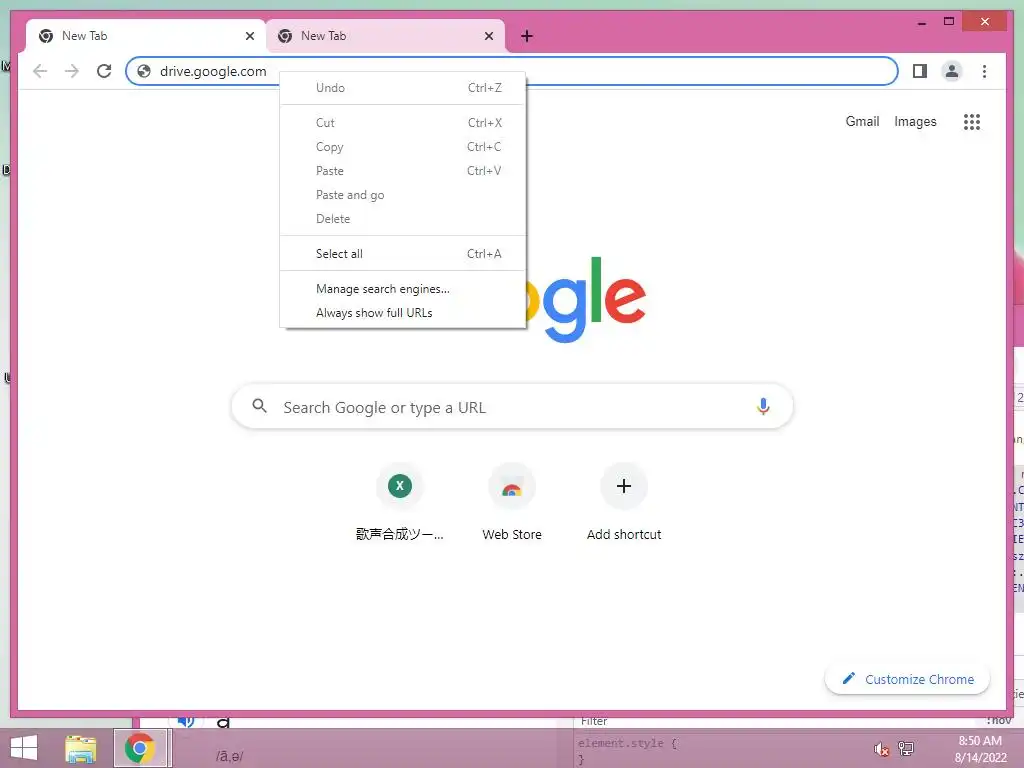Open the Gmail link
1024x768 pixels.
click(862, 121)
